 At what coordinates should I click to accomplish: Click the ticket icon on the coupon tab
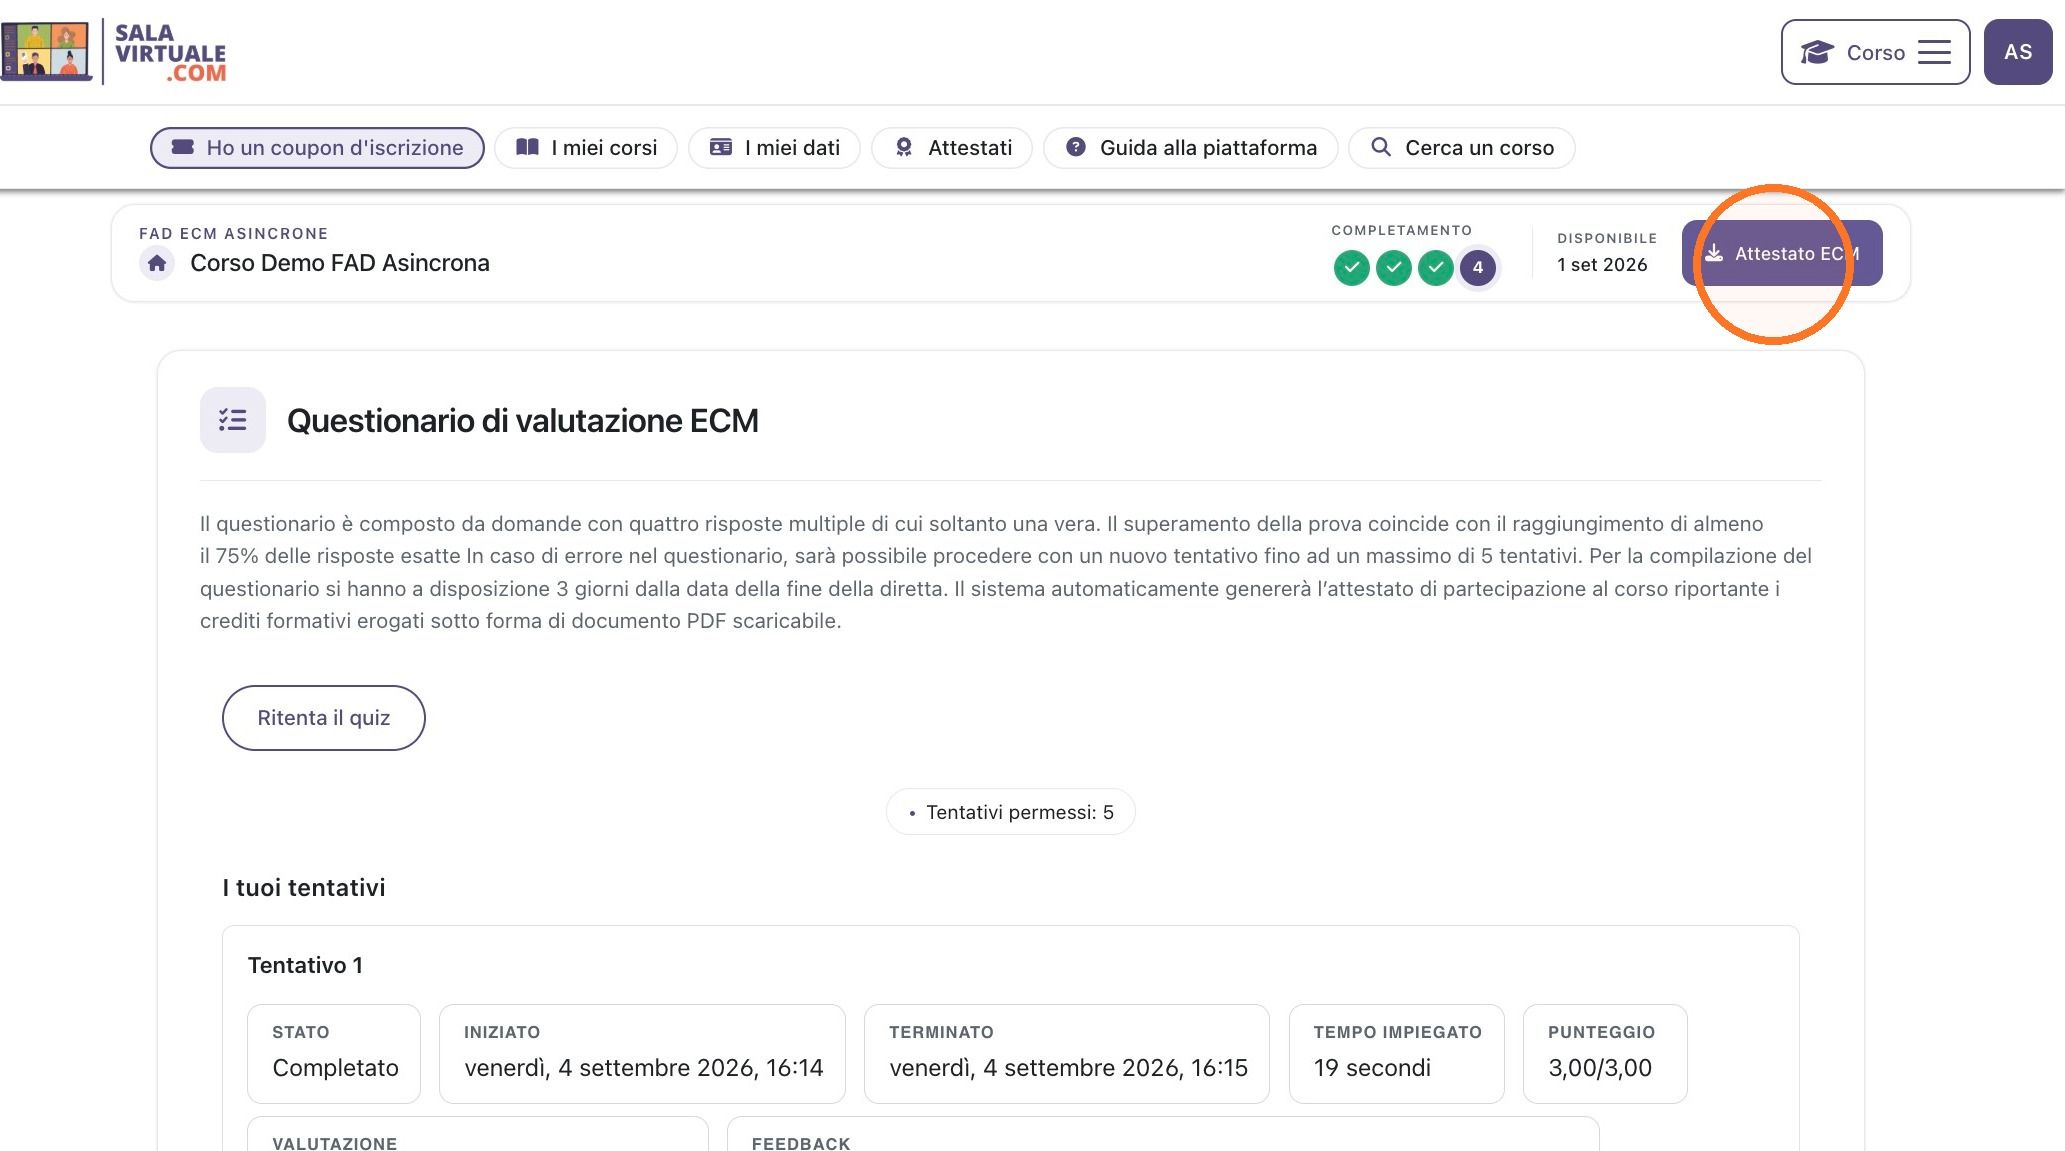pyautogui.click(x=183, y=147)
